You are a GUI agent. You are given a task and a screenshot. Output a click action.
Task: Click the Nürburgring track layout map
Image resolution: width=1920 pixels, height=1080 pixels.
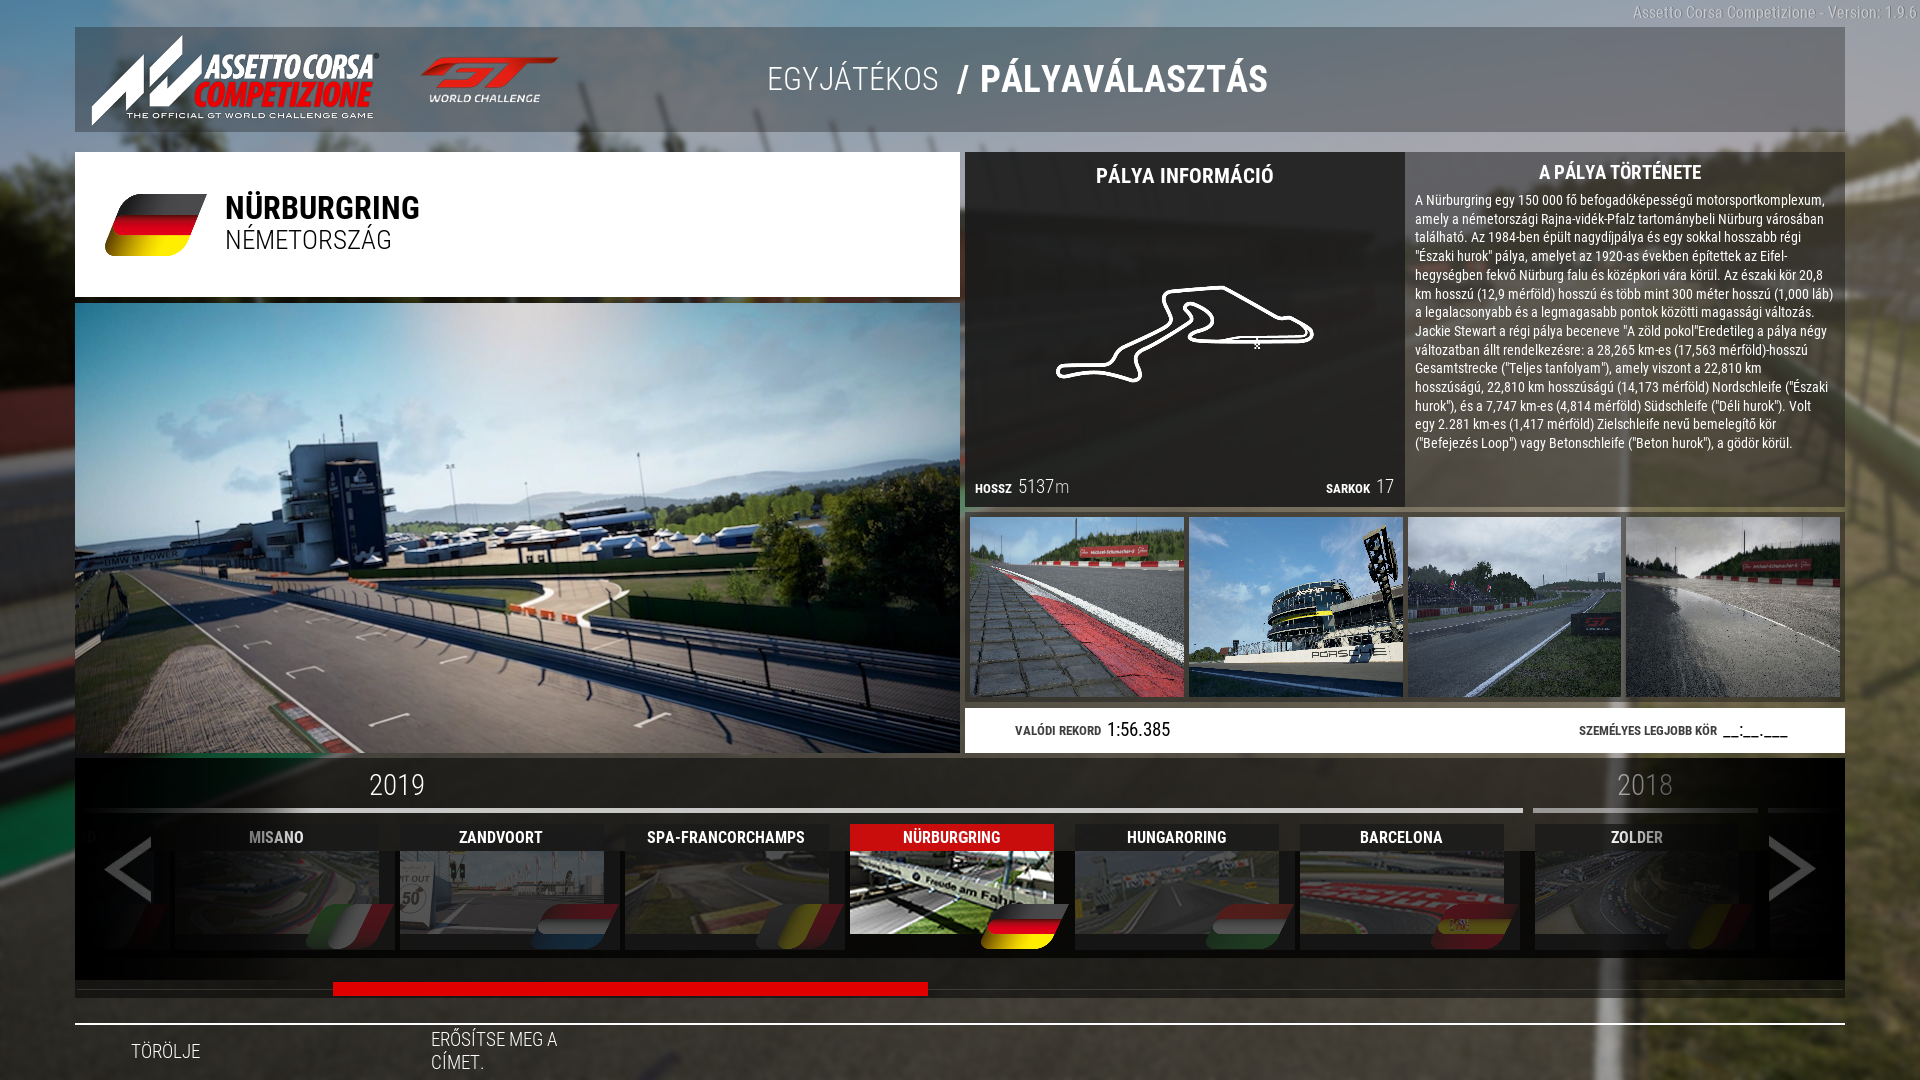(x=1184, y=333)
